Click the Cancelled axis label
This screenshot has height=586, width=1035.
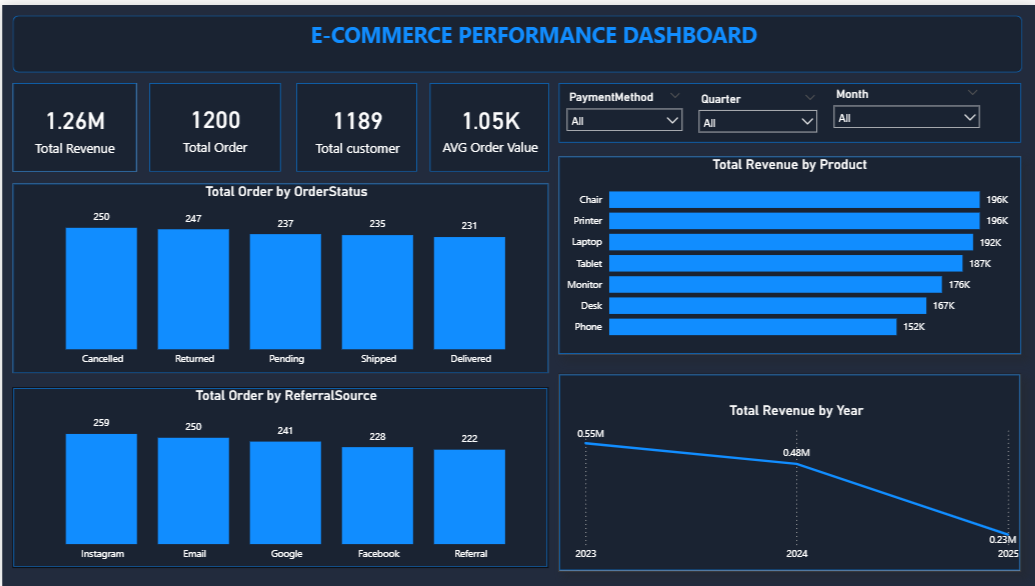click(102, 358)
